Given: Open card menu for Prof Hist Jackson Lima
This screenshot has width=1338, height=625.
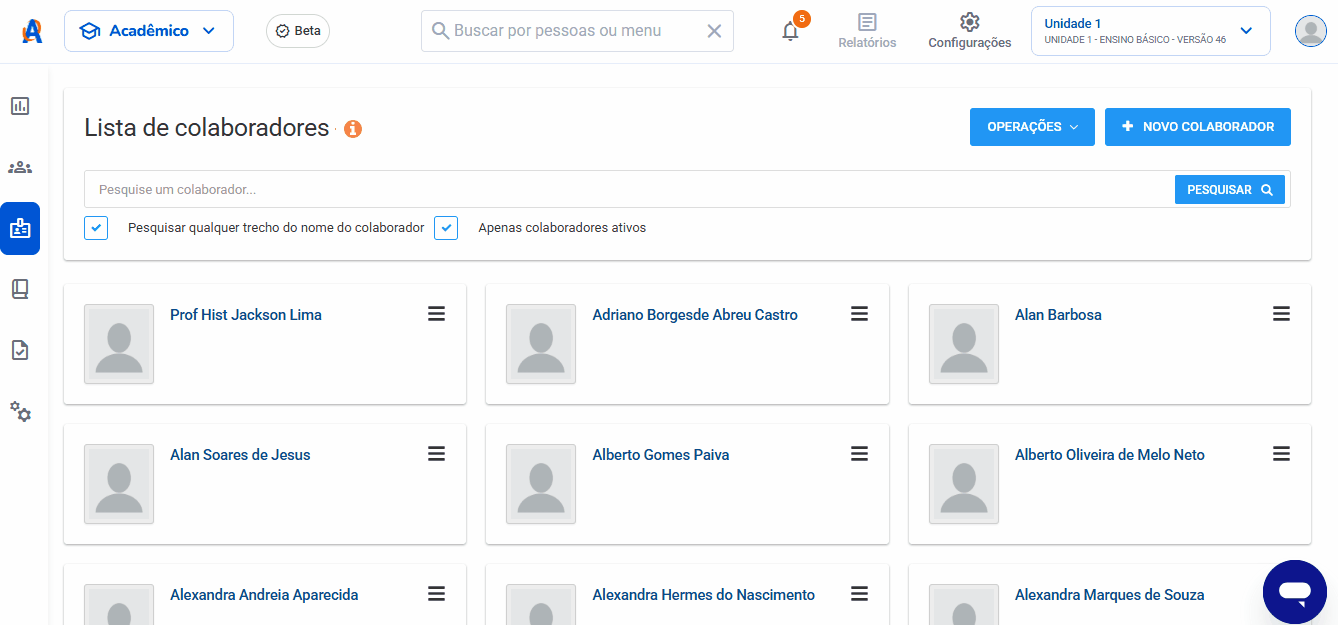Looking at the screenshot, I should point(436,313).
